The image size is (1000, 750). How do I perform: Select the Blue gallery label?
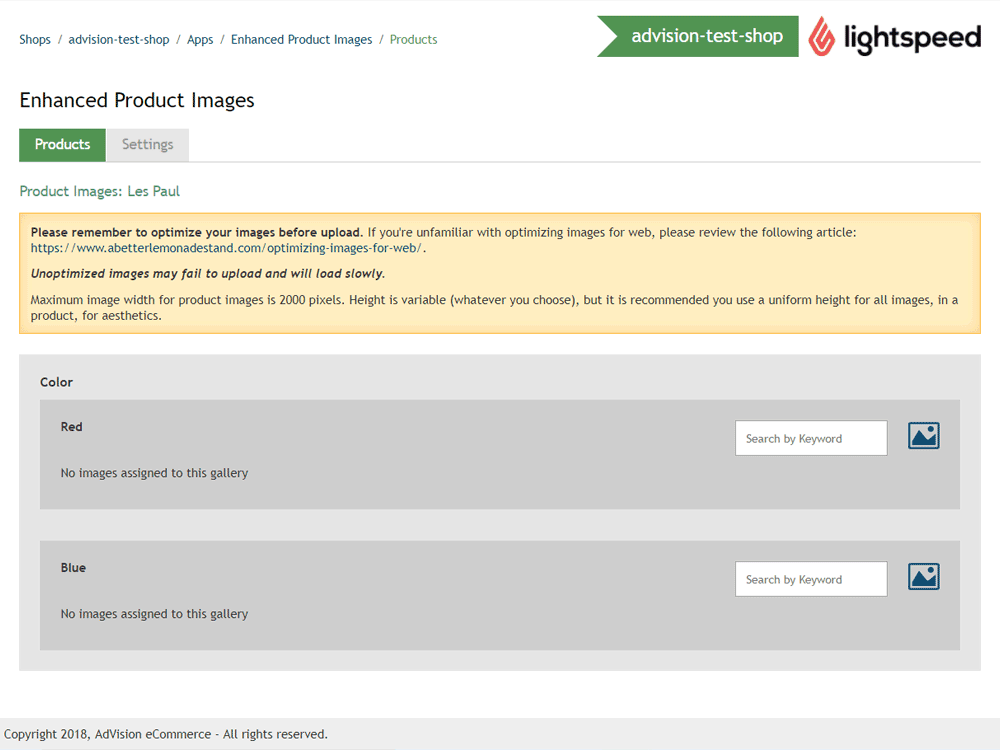73,568
